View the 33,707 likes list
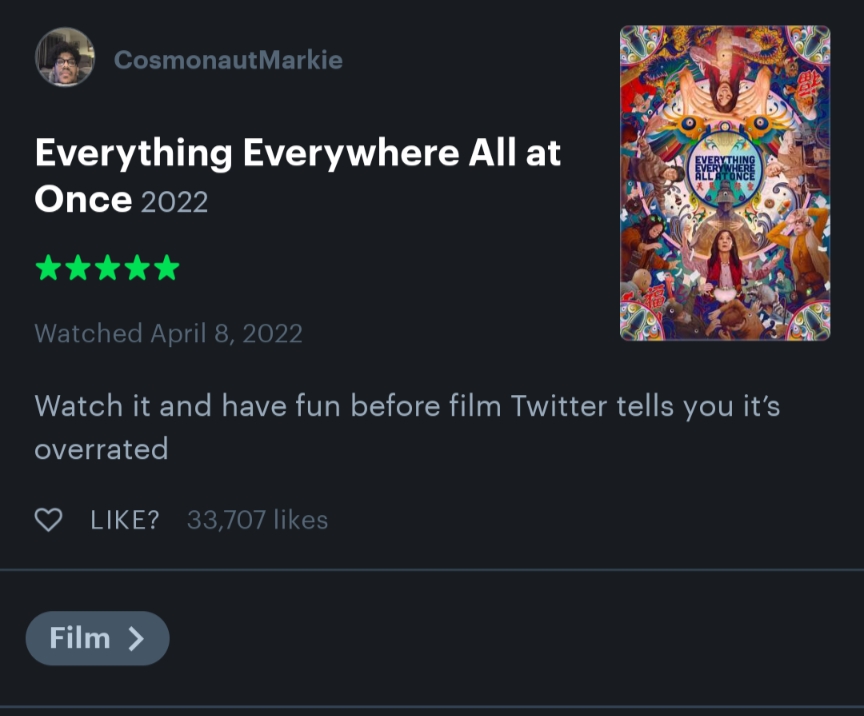This screenshot has width=864, height=716. 257,521
